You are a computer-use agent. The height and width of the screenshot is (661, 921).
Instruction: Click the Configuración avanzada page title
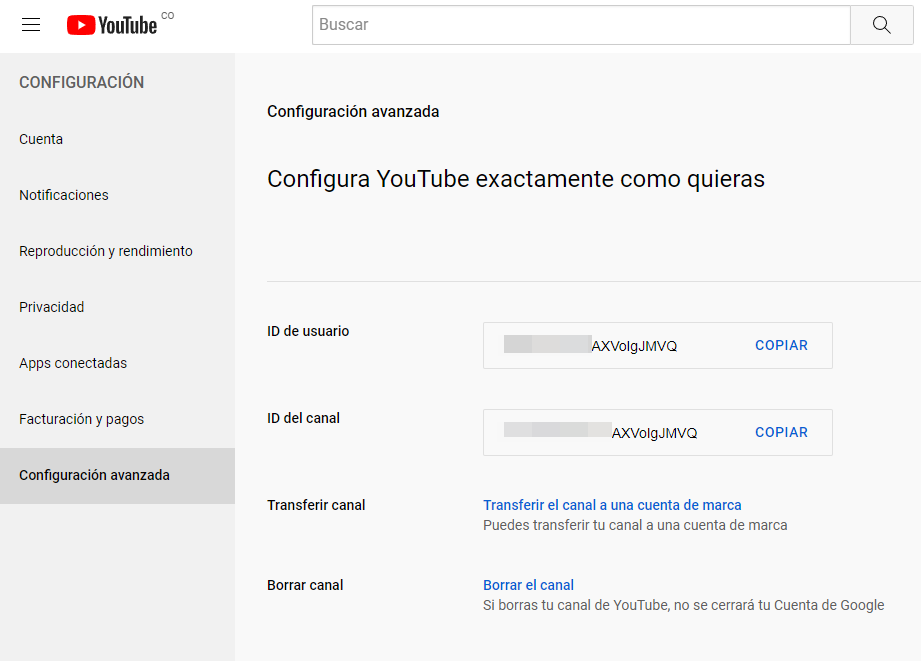tap(353, 112)
